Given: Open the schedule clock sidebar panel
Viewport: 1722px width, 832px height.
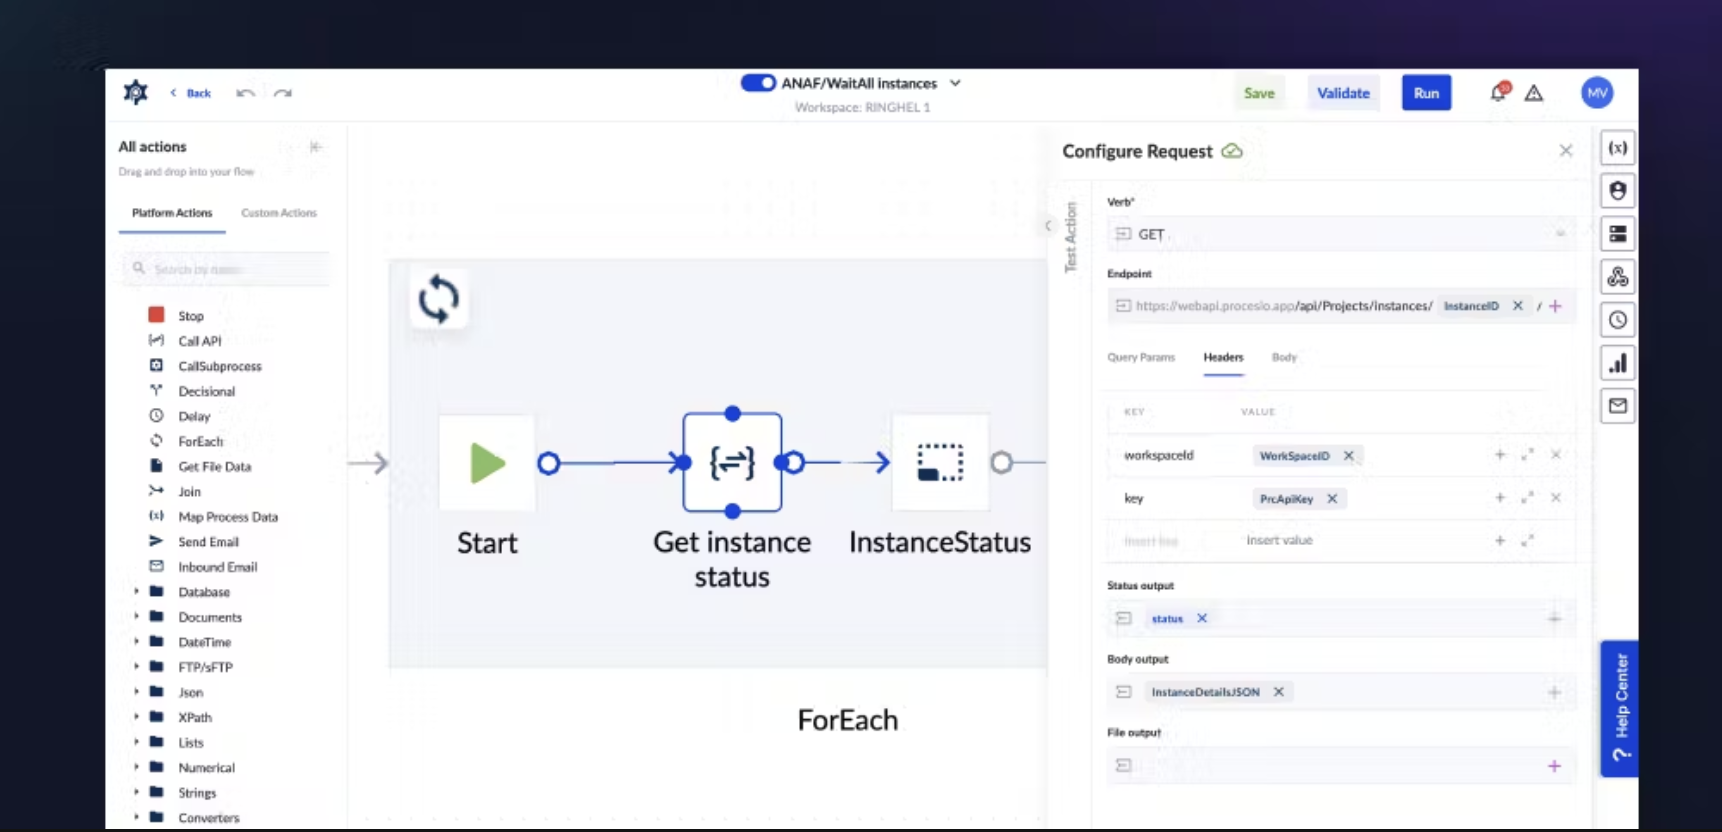Looking at the screenshot, I should (x=1617, y=320).
